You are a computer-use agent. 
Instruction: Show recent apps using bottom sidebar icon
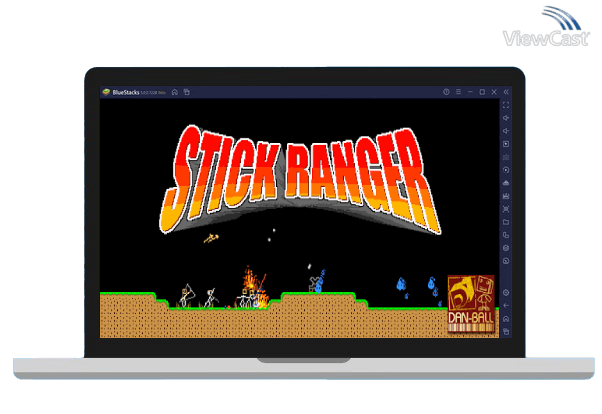pyautogui.click(x=506, y=331)
